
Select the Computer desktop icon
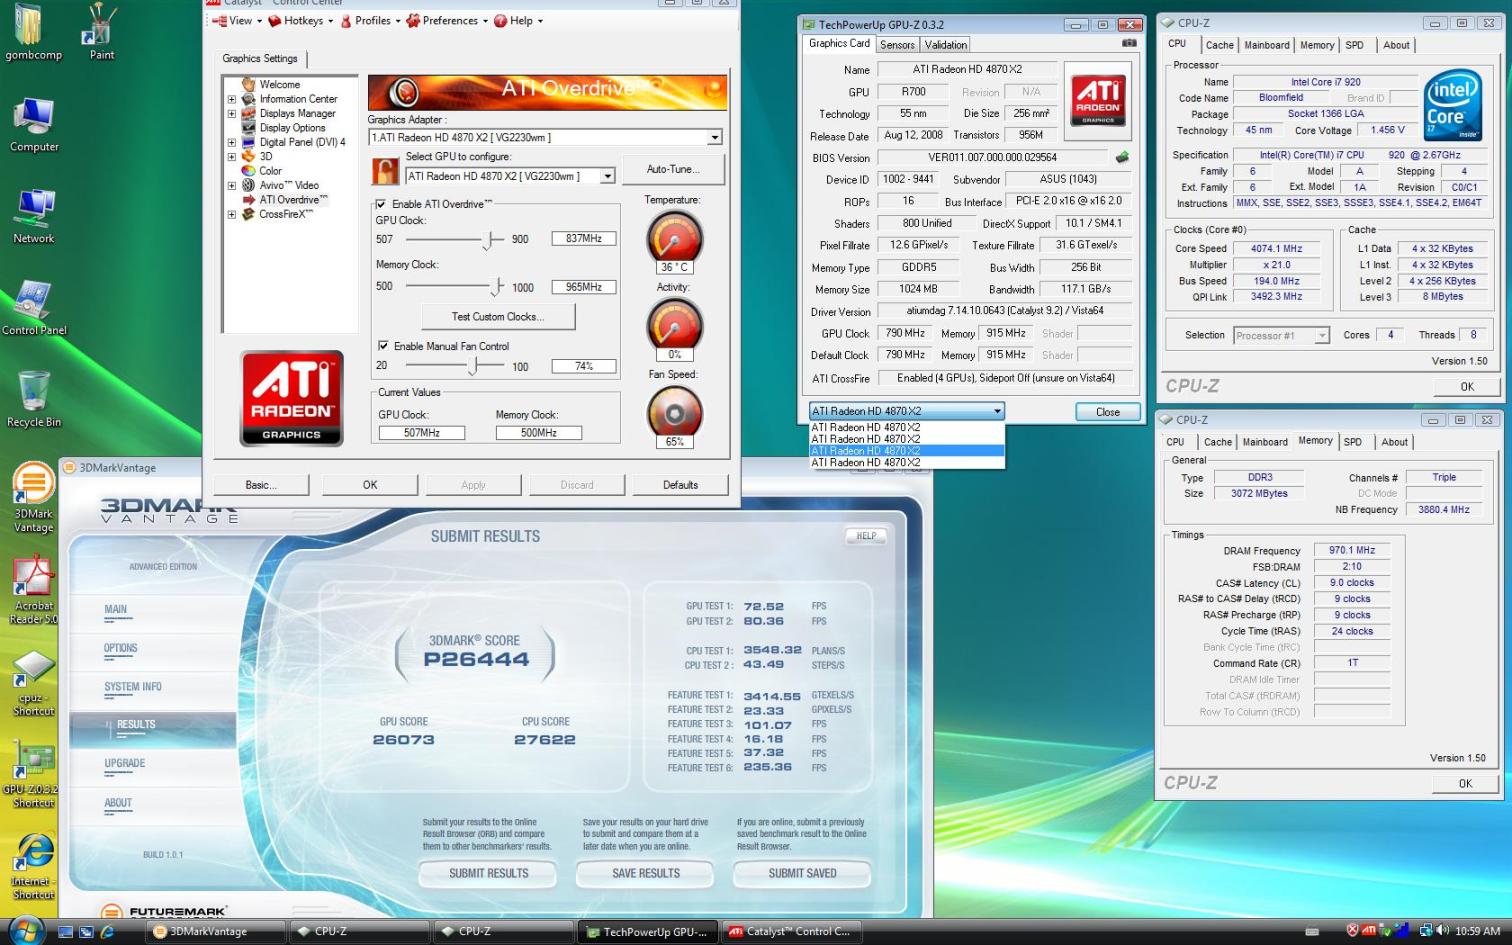coord(34,126)
